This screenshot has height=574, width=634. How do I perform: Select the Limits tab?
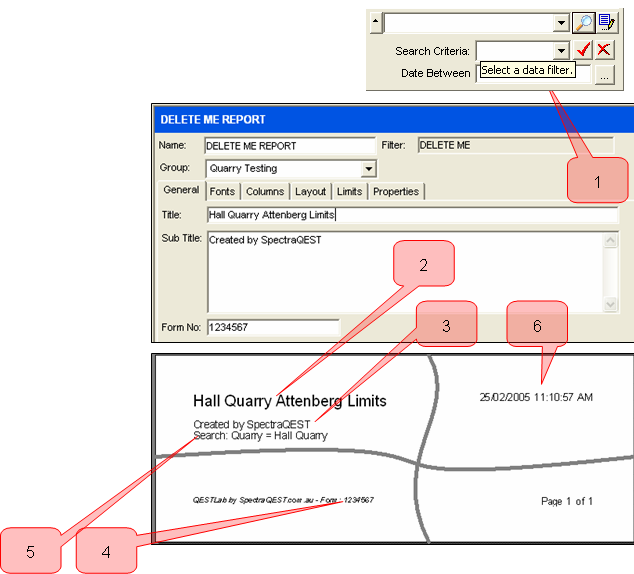click(x=349, y=191)
